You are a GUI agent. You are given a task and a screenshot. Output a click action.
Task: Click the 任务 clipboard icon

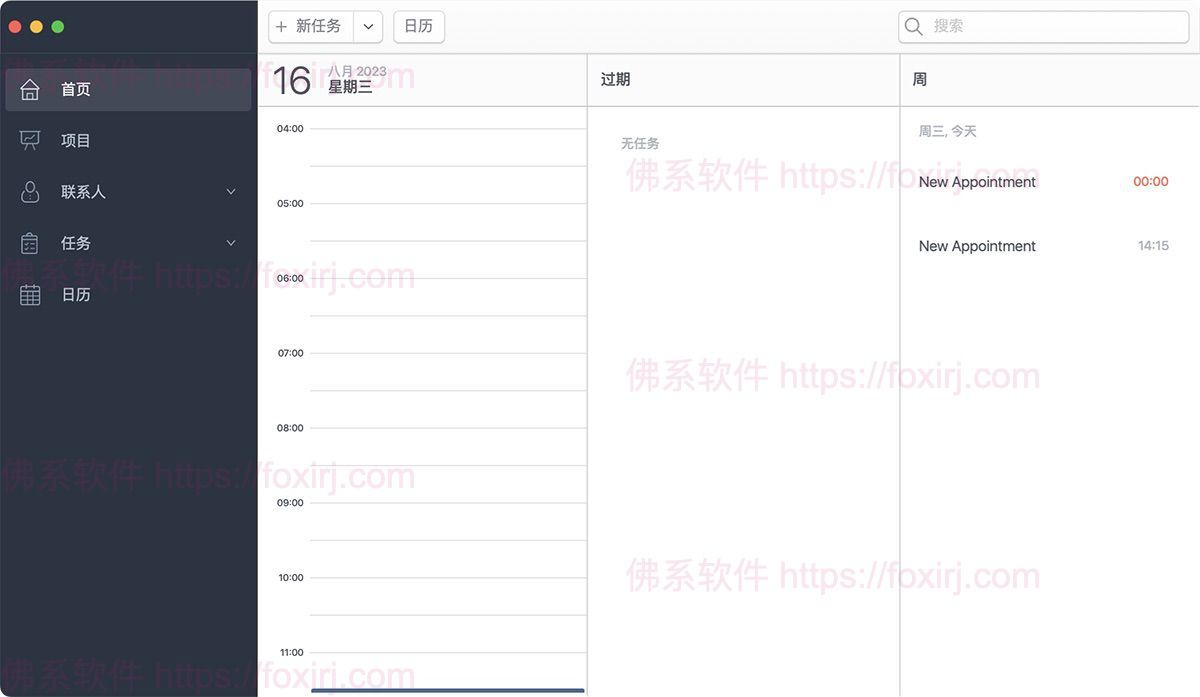(x=29, y=242)
